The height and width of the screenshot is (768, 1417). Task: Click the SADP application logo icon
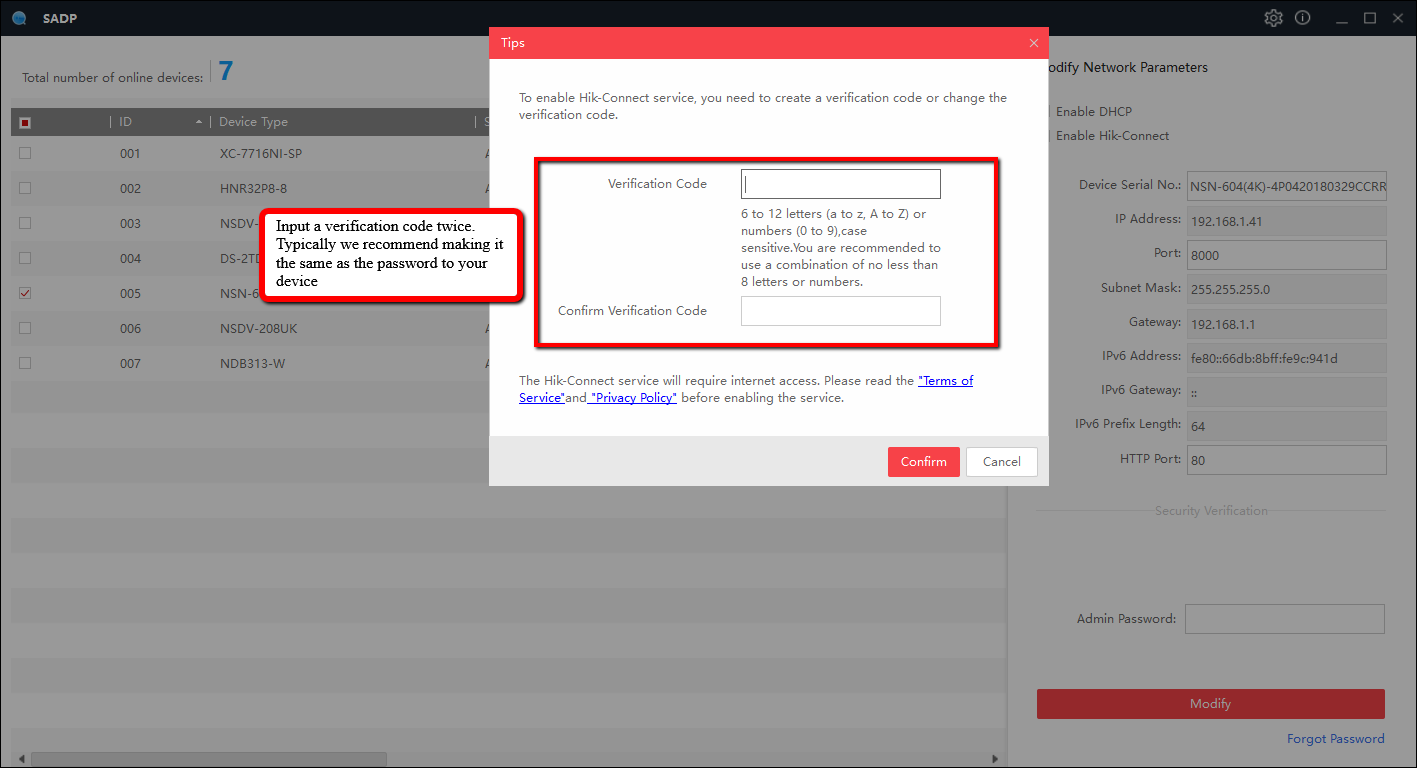[x=19, y=18]
